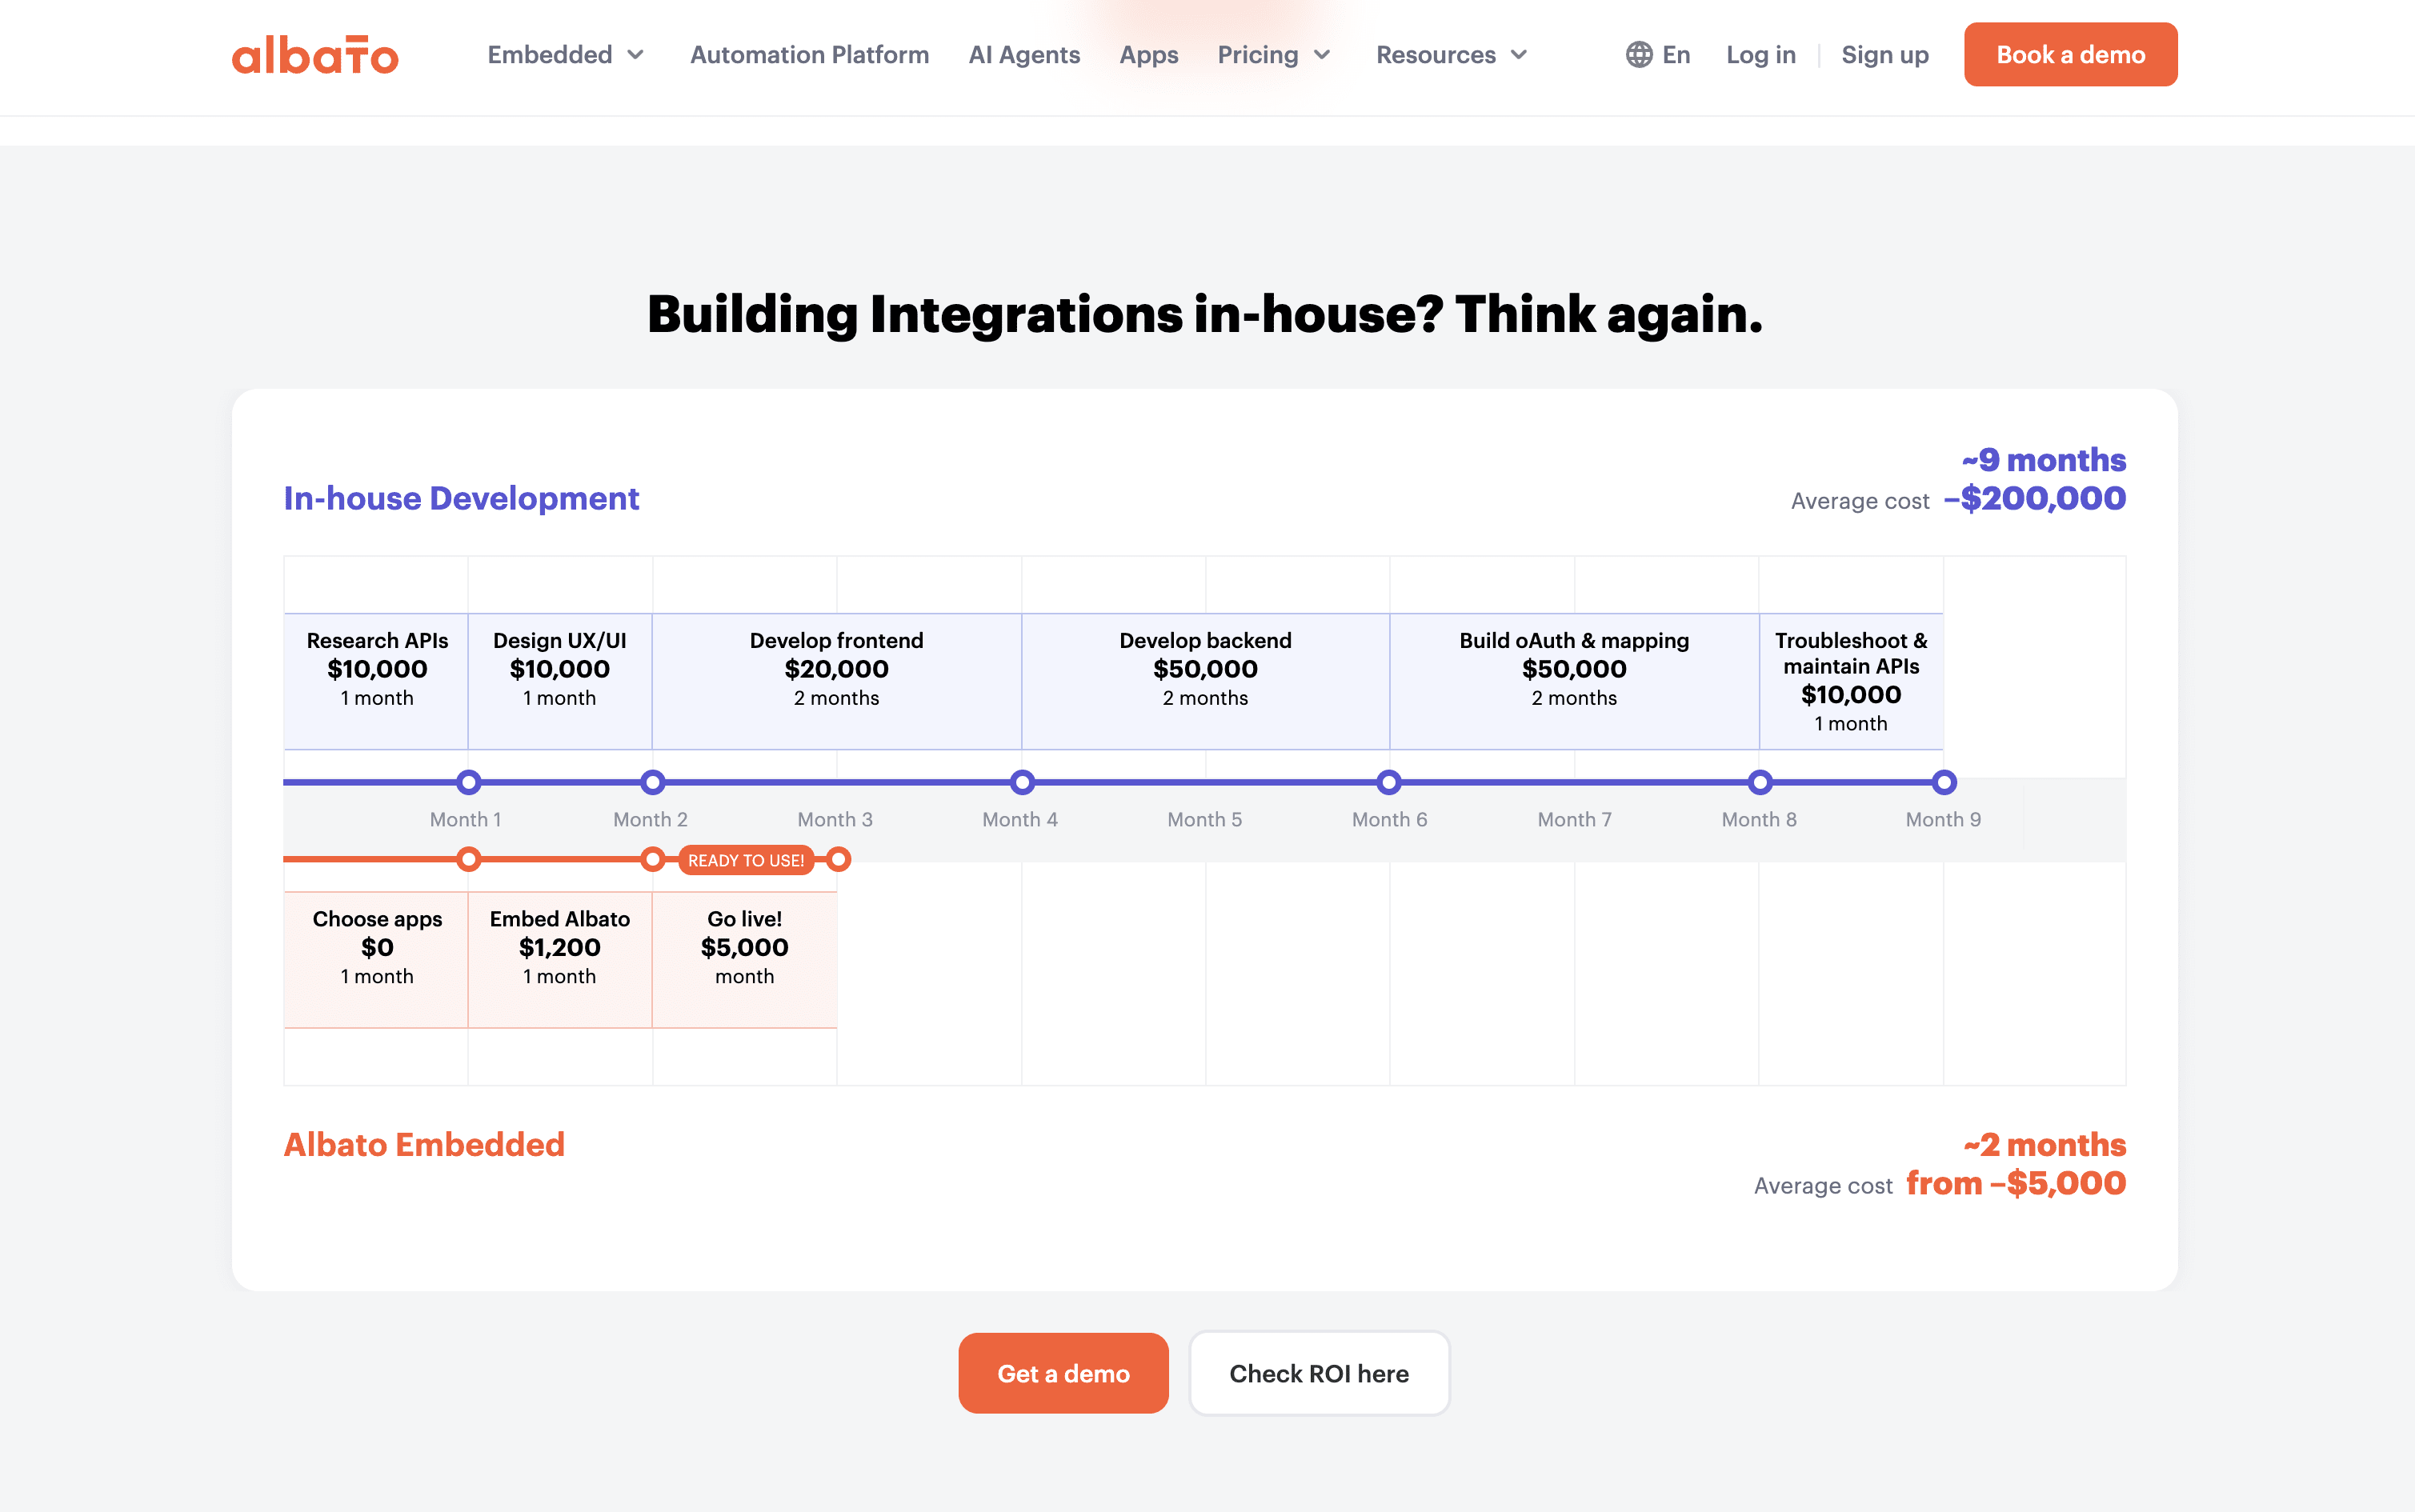This screenshot has width=2415, height=1512.
Task: Click the ~9 months label
Action: pos(2043,459)
